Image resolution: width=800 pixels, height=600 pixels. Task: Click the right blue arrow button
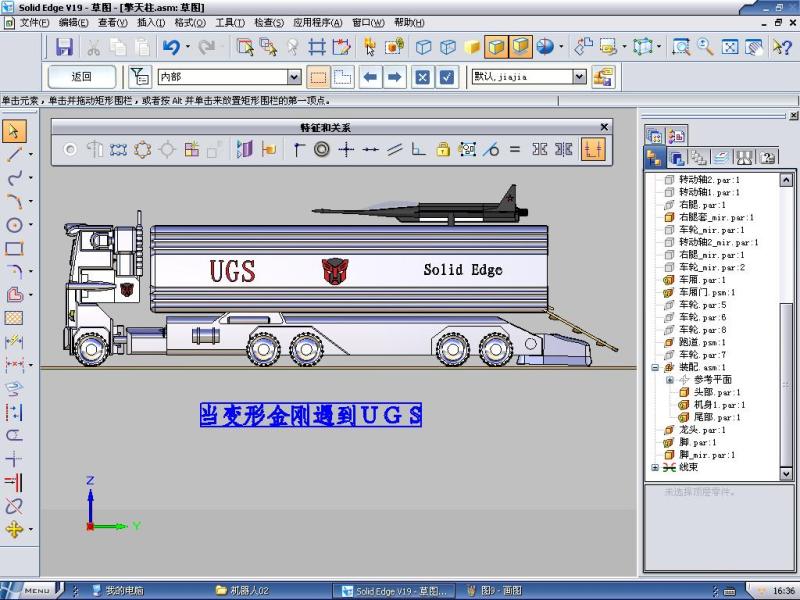tap(394, 77)
